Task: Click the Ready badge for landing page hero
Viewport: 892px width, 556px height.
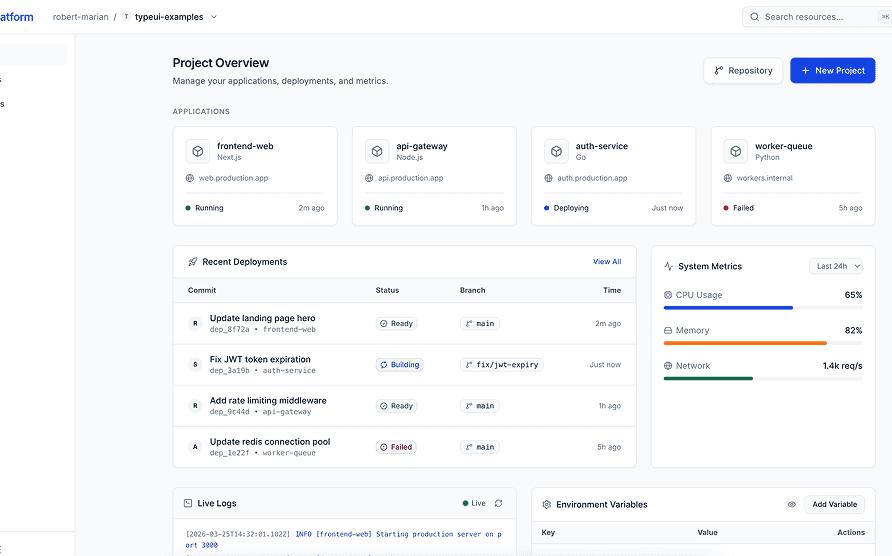Action: tap(397, 323)
